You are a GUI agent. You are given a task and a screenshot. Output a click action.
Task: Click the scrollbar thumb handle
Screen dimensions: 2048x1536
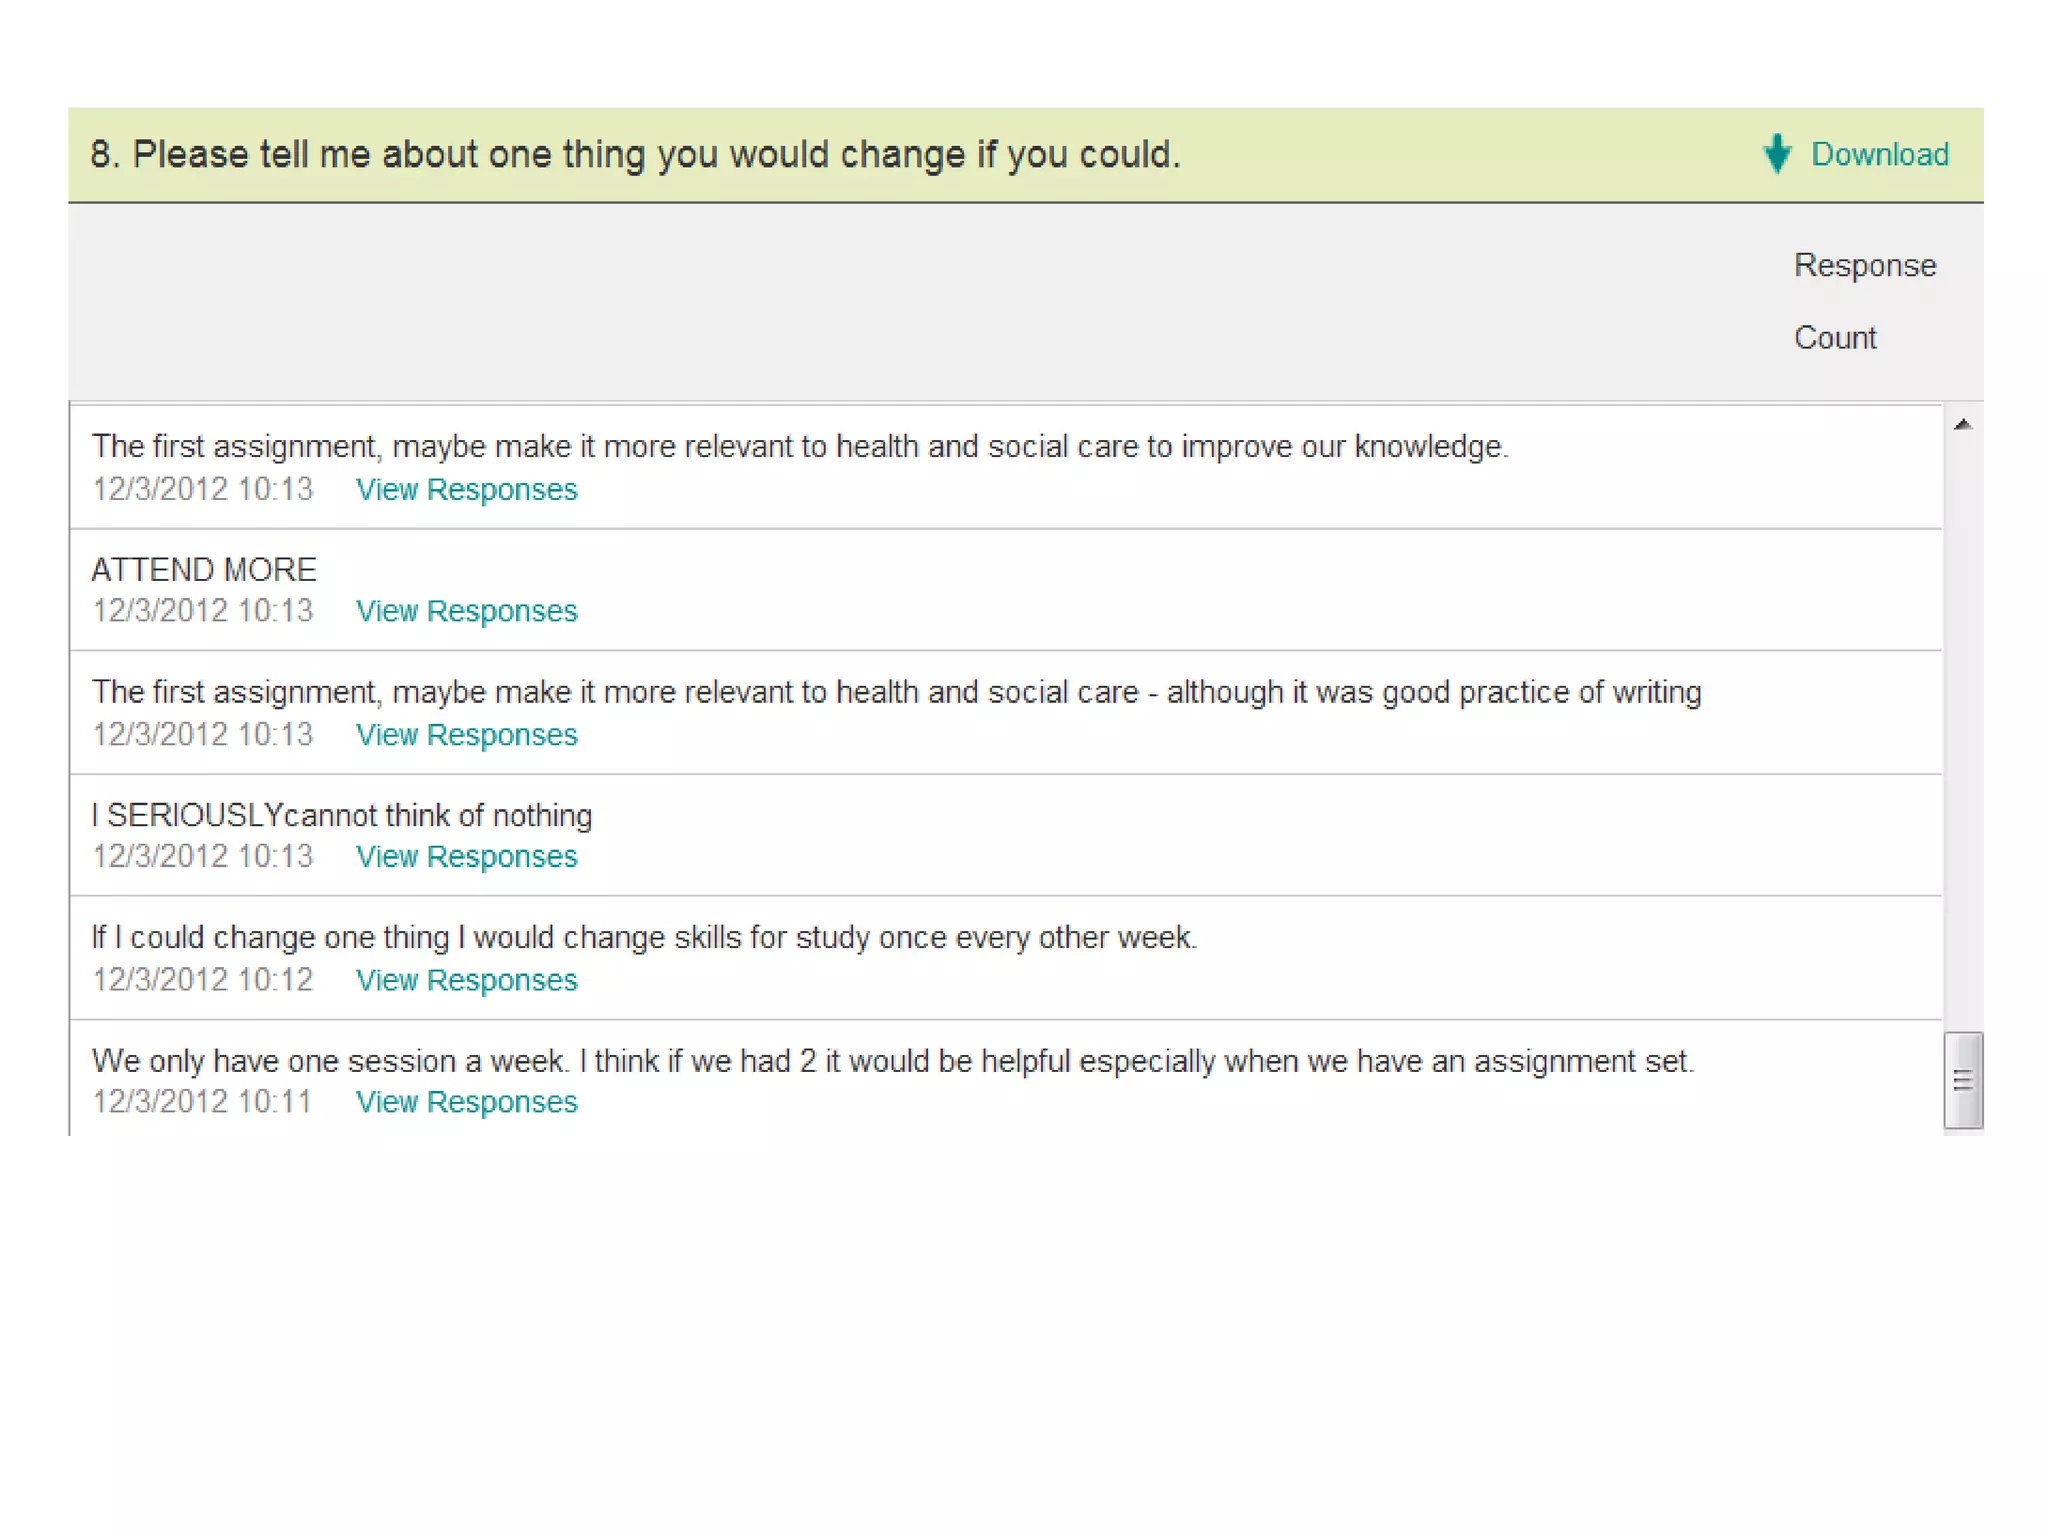[x=1962, y=1080]
